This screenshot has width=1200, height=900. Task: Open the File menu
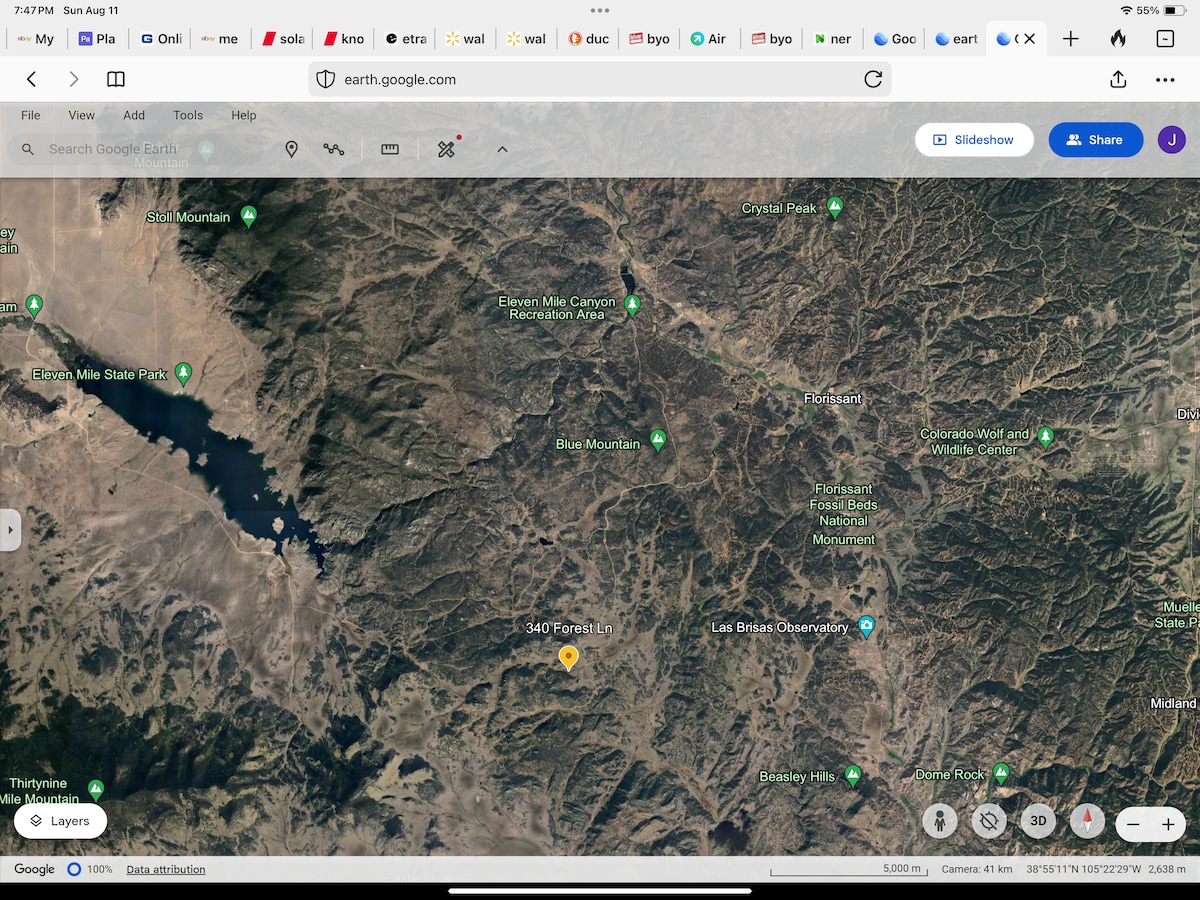[x=31, y=115]
